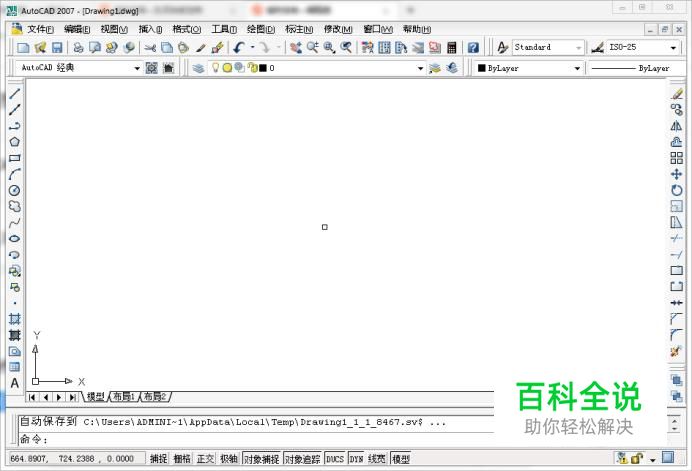Open the ByLayer linetype dropdown
The height and width of the screenshot is (471, 692).
point(637,68)
